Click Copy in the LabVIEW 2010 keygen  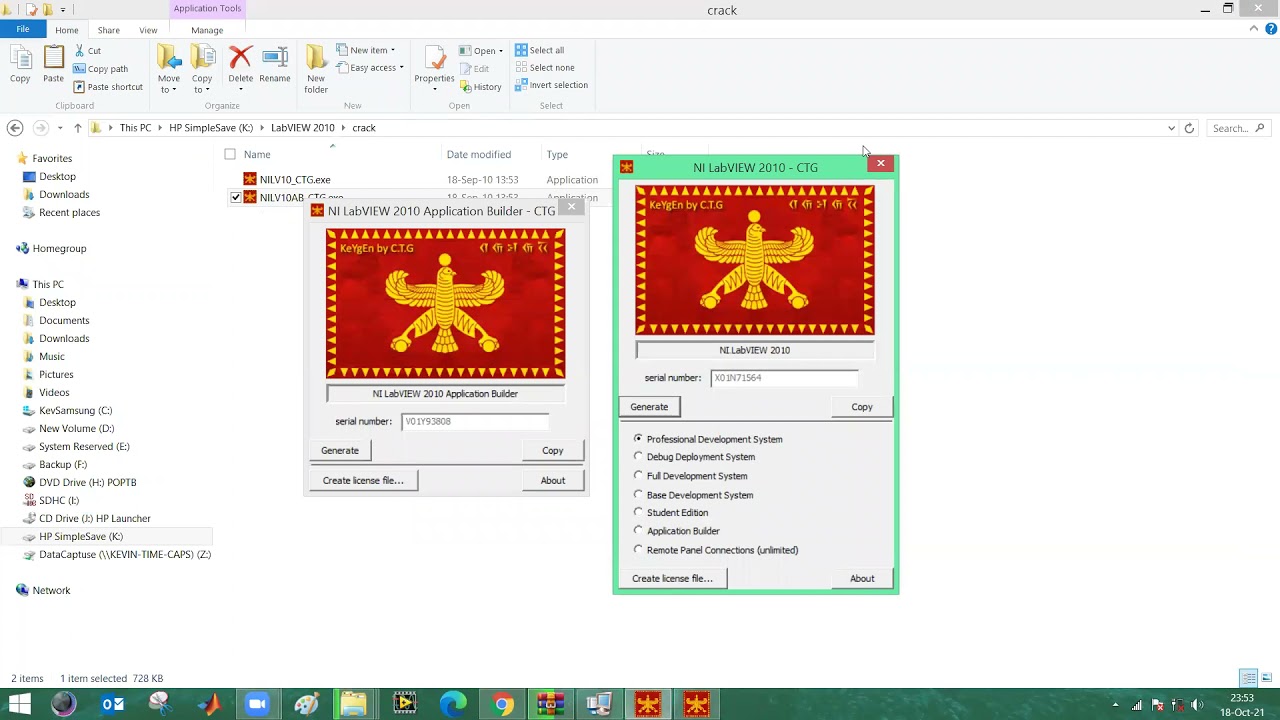(x=862, y=407)
